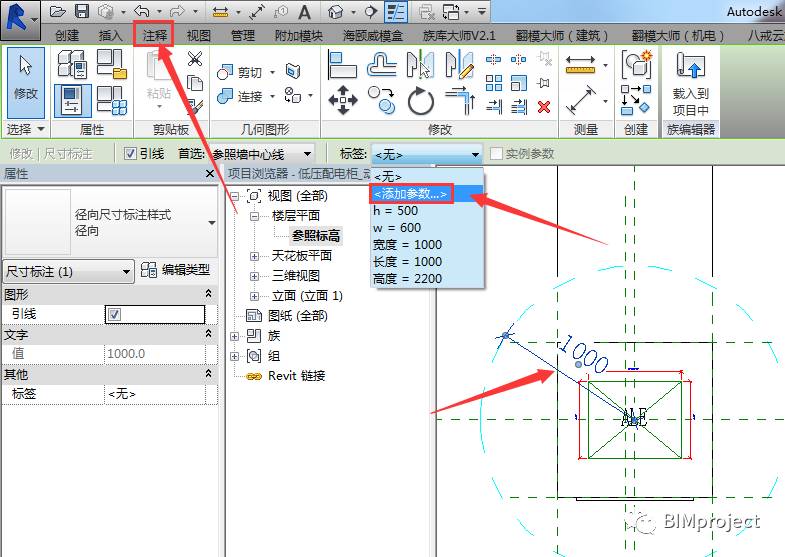Screen dimensions: 785x557
Task: Open the 注释 ribbon tab
Action: [154, 35]
